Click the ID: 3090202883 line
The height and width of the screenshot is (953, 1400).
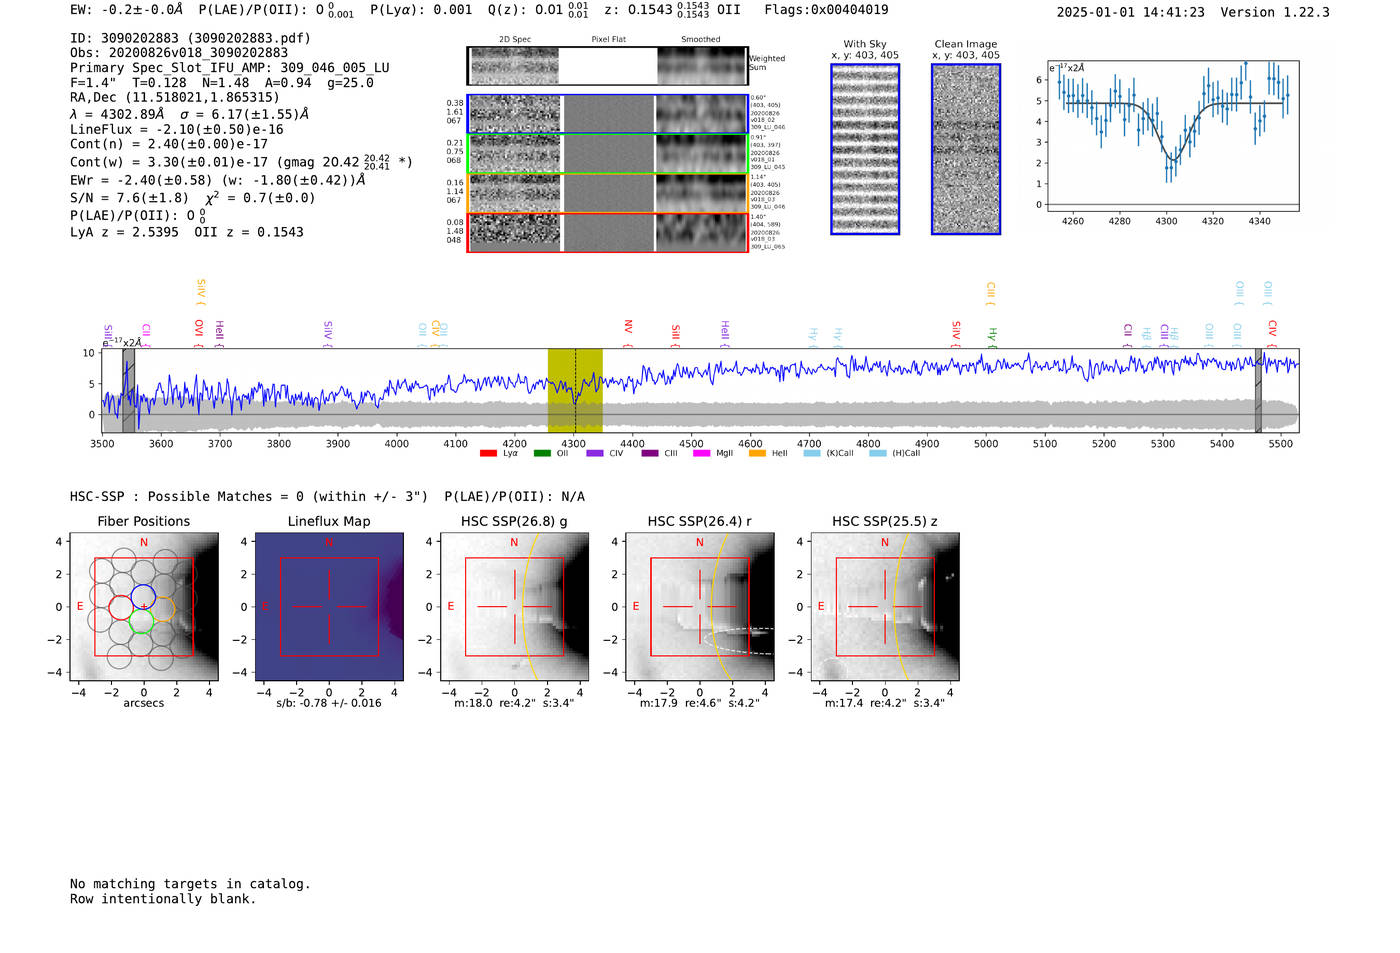point(190,38)
